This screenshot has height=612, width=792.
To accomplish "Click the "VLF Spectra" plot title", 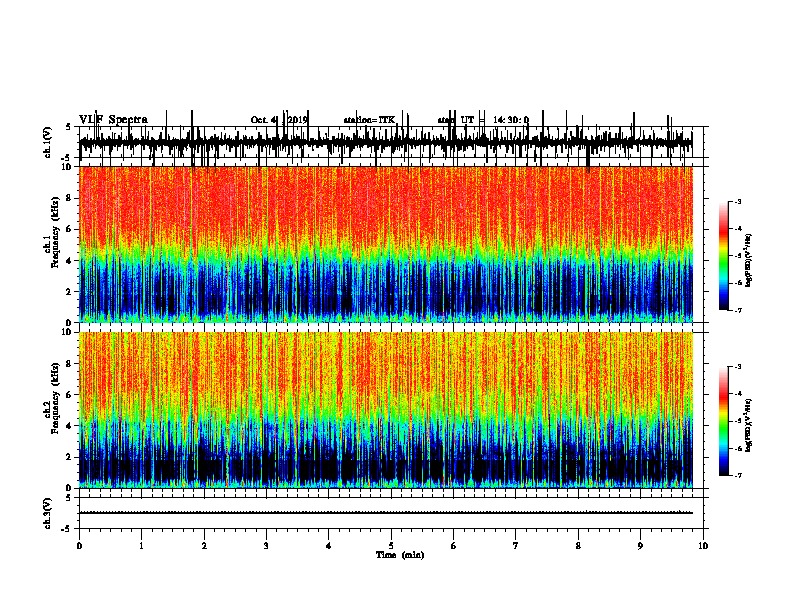I will (113, 120).
